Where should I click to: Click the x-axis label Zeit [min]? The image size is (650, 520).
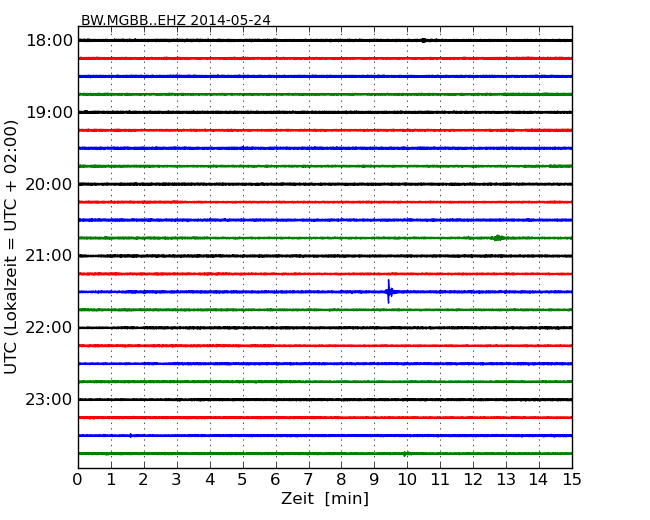coord(325,498)
